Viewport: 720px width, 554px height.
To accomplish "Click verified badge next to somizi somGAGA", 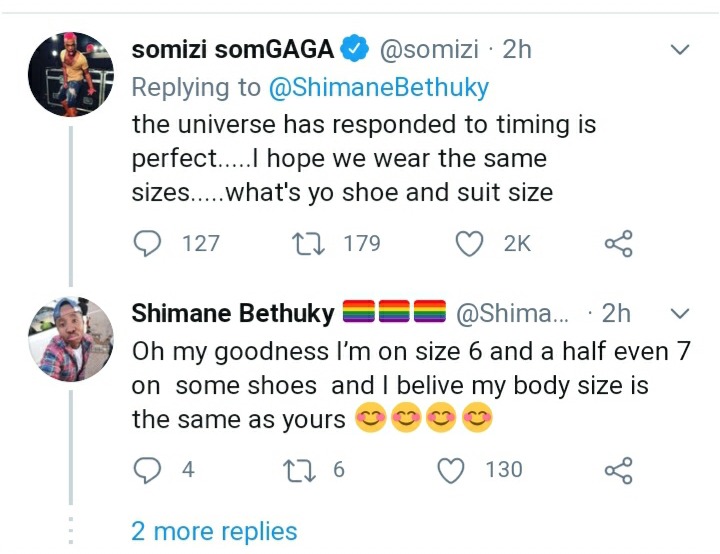I will tap(358, 48).
